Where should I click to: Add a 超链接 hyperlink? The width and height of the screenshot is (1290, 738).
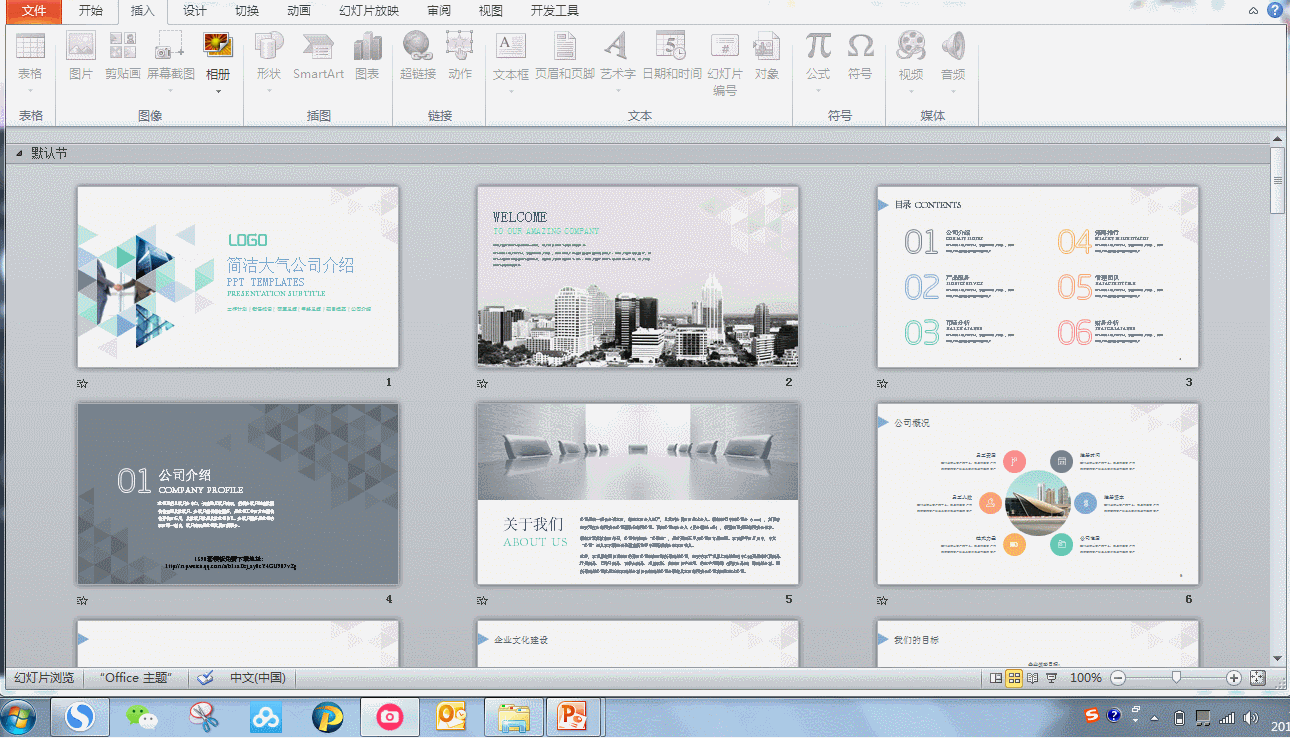[417, 47]
